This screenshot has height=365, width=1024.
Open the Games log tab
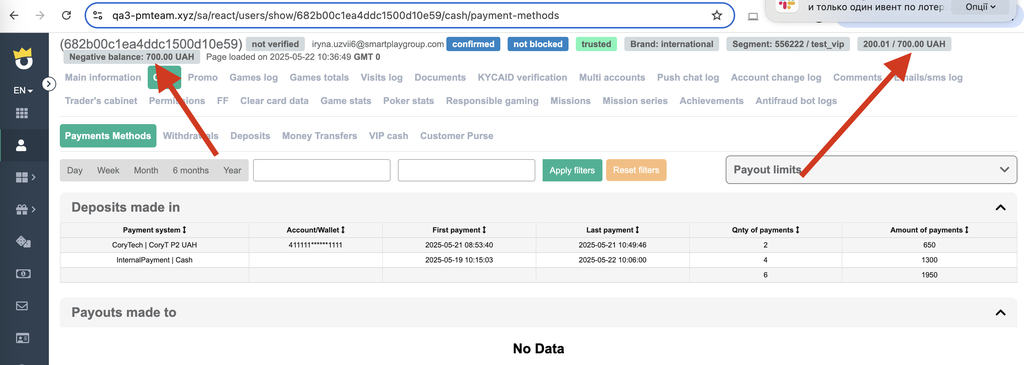[x=253, y=77]
